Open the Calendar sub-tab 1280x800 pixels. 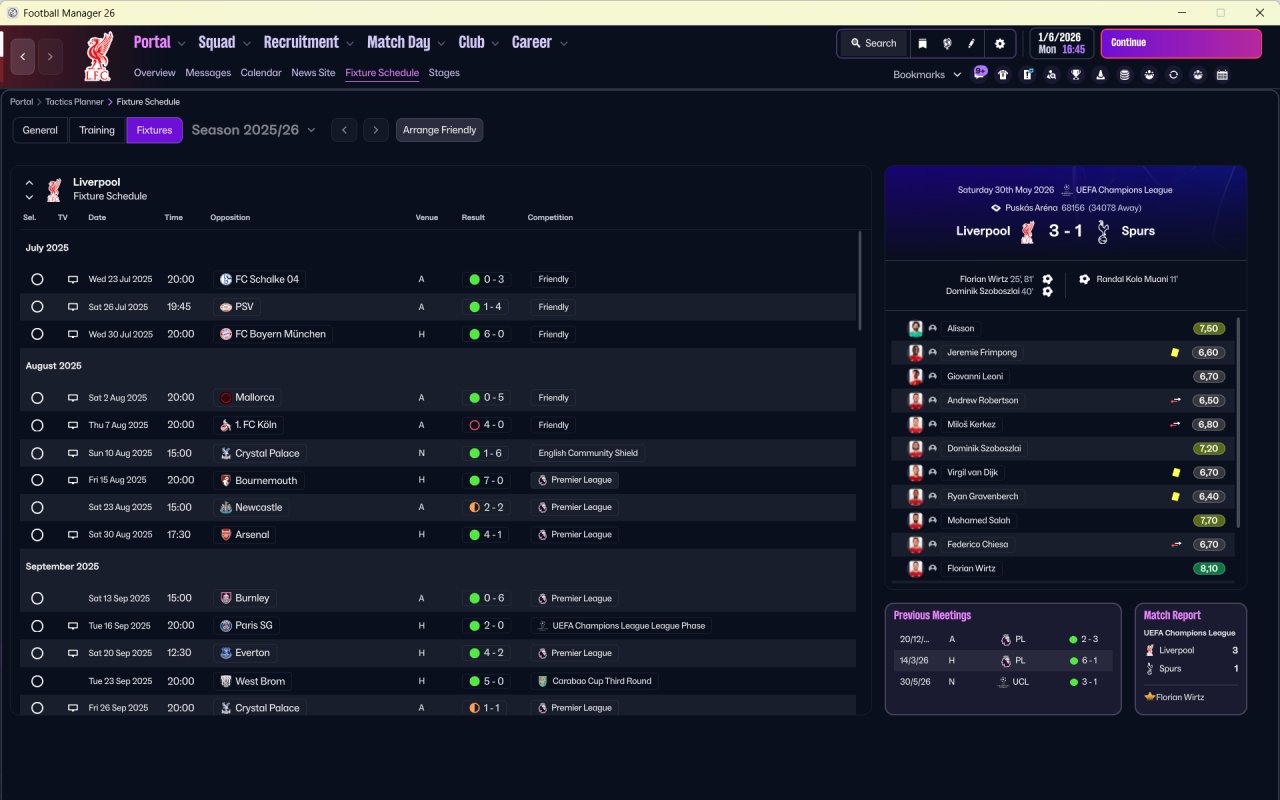point(261,73)
